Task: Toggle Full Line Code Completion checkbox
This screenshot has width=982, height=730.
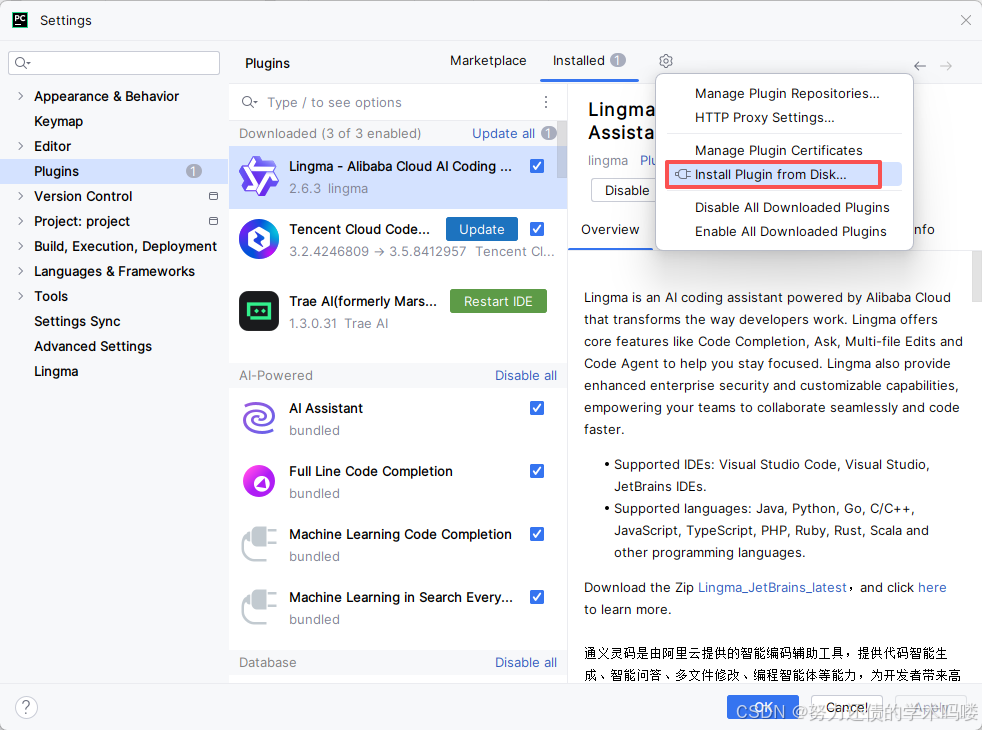Action: (x=537, y=471)
